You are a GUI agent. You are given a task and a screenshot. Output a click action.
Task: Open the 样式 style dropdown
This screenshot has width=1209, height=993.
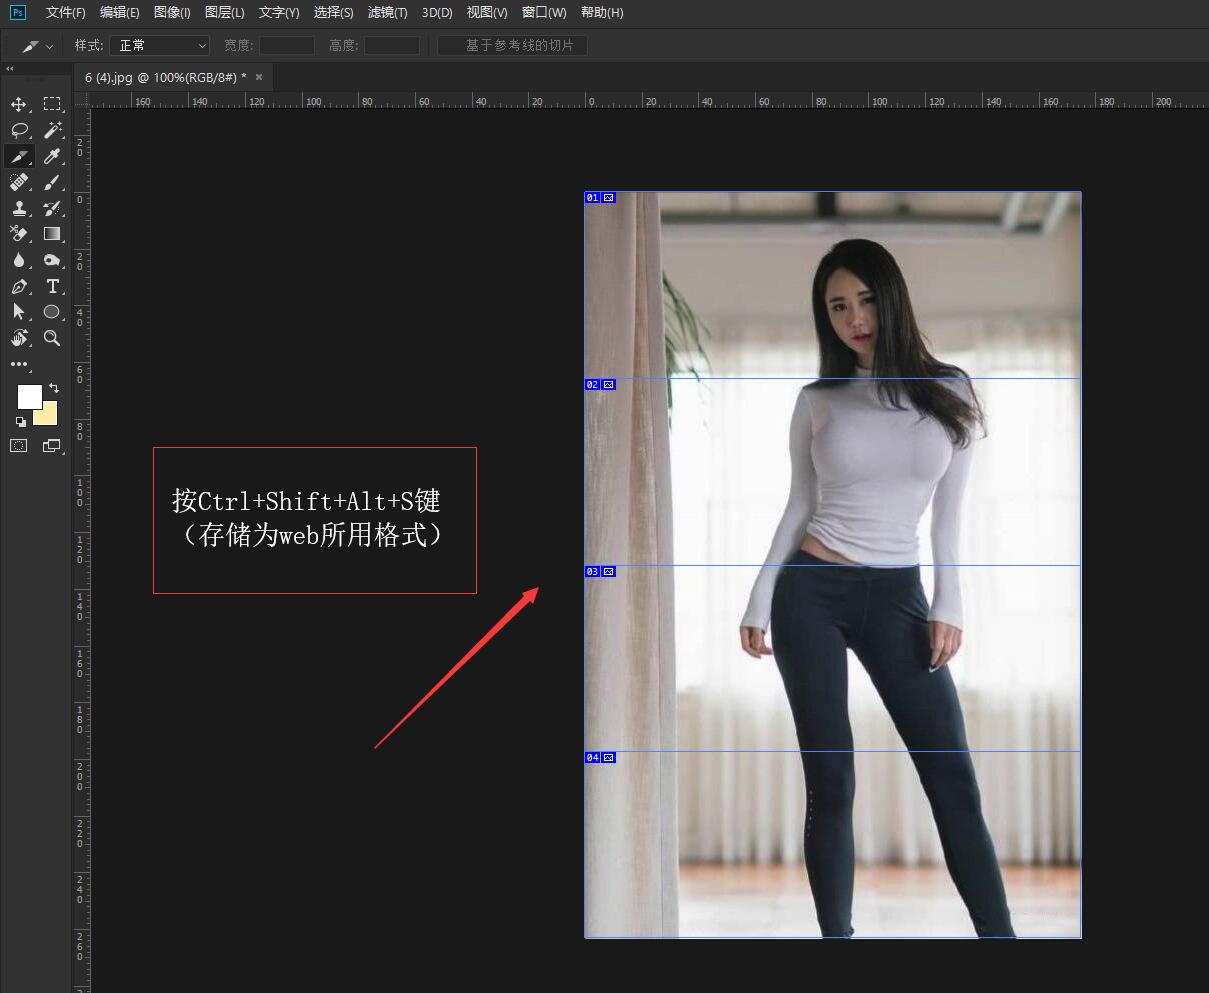point(159,46)
